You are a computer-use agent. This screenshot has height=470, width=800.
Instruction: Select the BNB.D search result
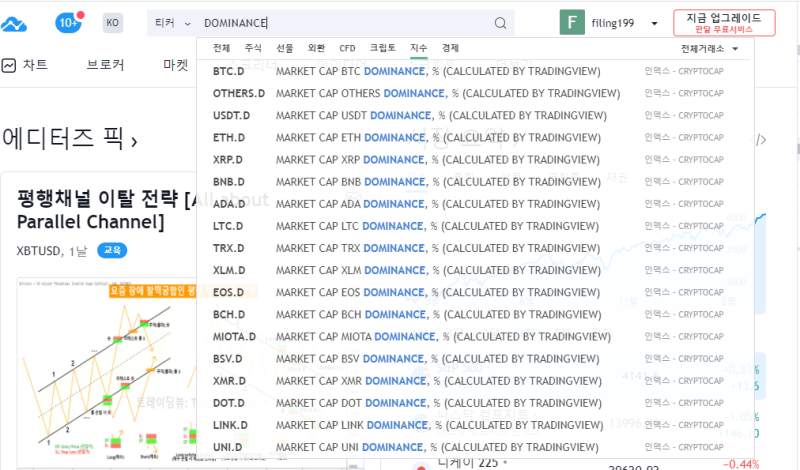pos(474,182)
